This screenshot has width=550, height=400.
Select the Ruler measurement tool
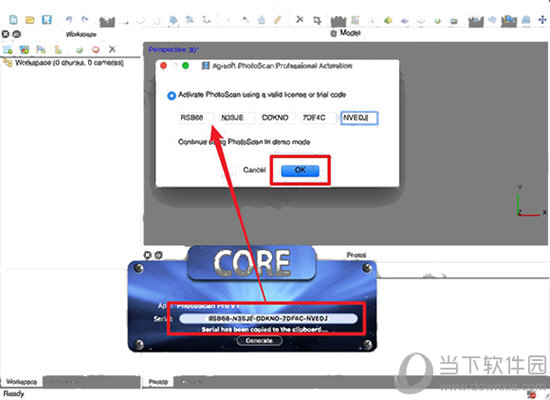click(x=277, y=20)
